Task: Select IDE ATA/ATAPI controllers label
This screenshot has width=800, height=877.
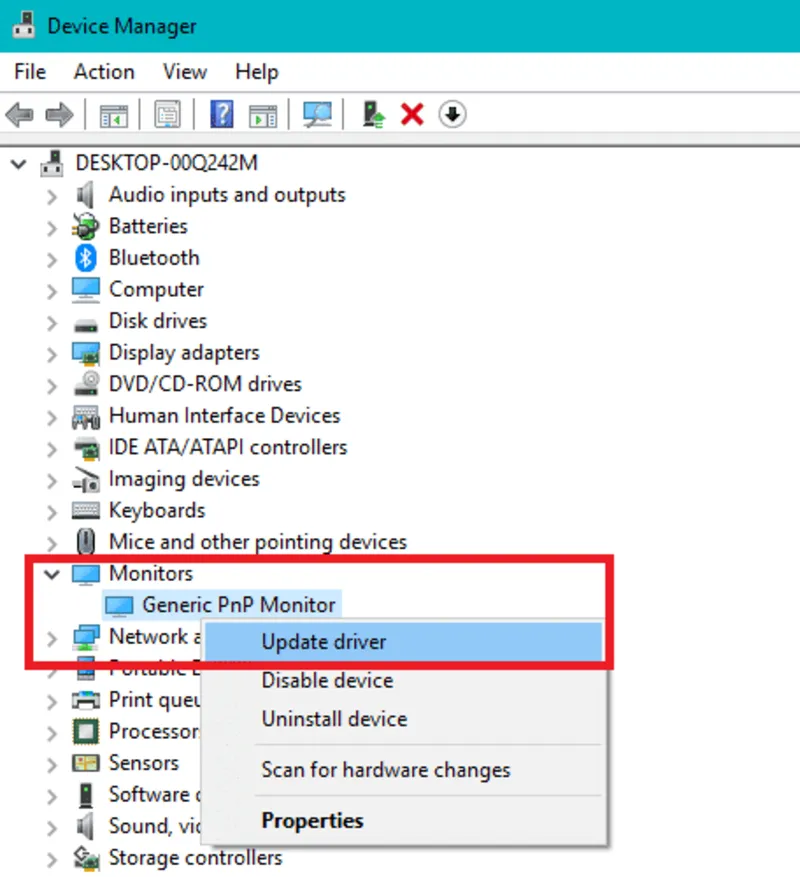Action: click(x=228, y=447)
